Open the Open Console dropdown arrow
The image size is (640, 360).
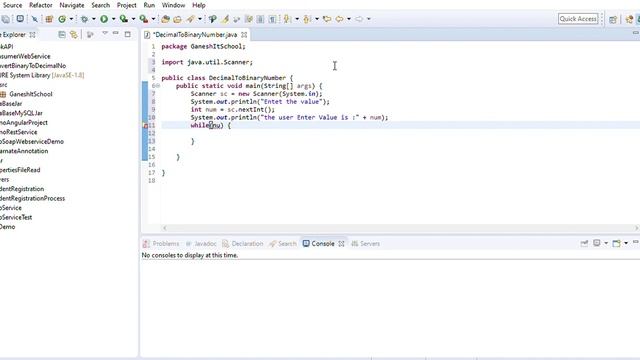pyautogui.click(x=626, y=243)
